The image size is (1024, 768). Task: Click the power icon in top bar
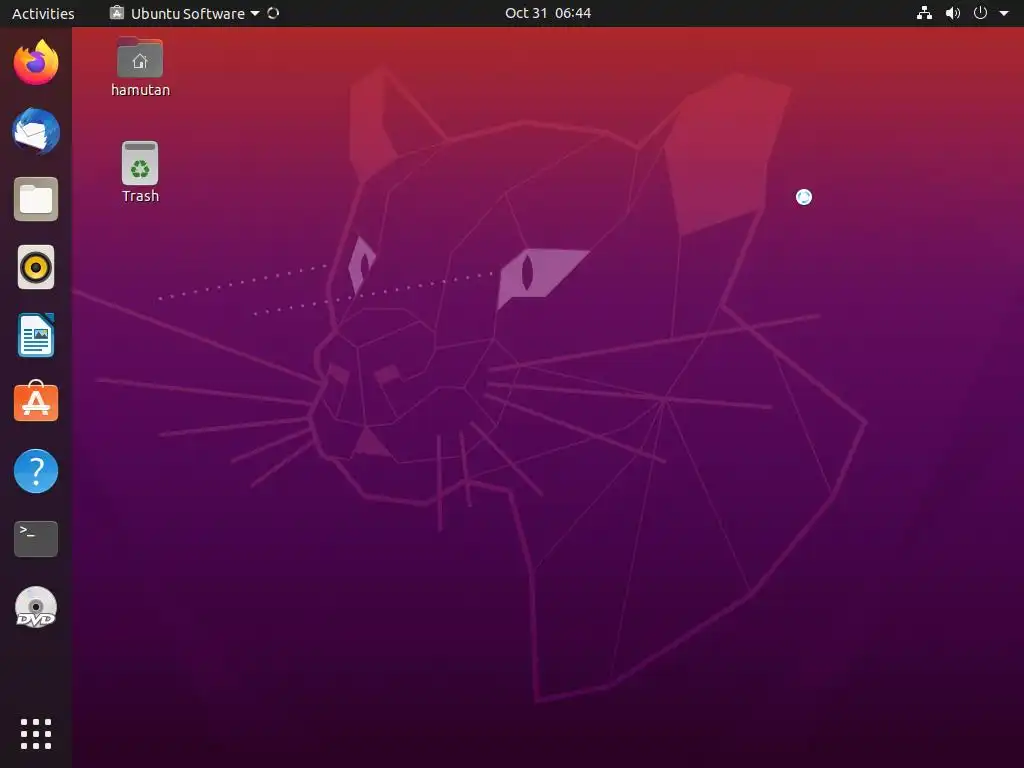[980, 13]
